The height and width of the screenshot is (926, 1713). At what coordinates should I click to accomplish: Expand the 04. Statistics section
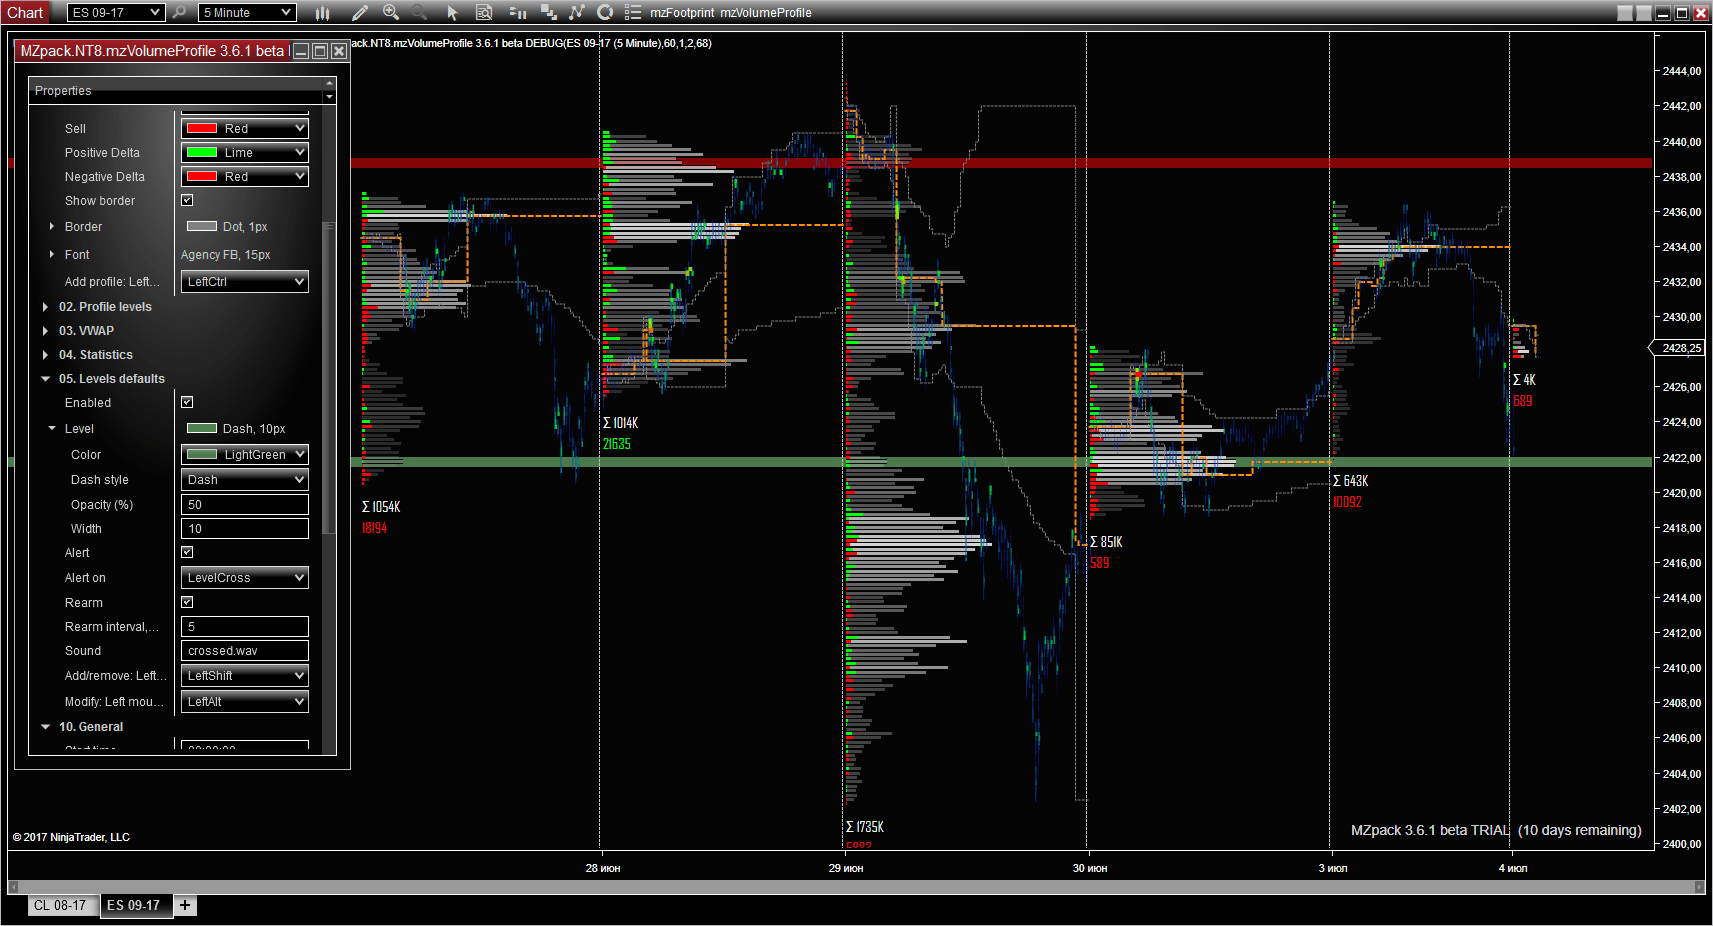coord(45,355)
